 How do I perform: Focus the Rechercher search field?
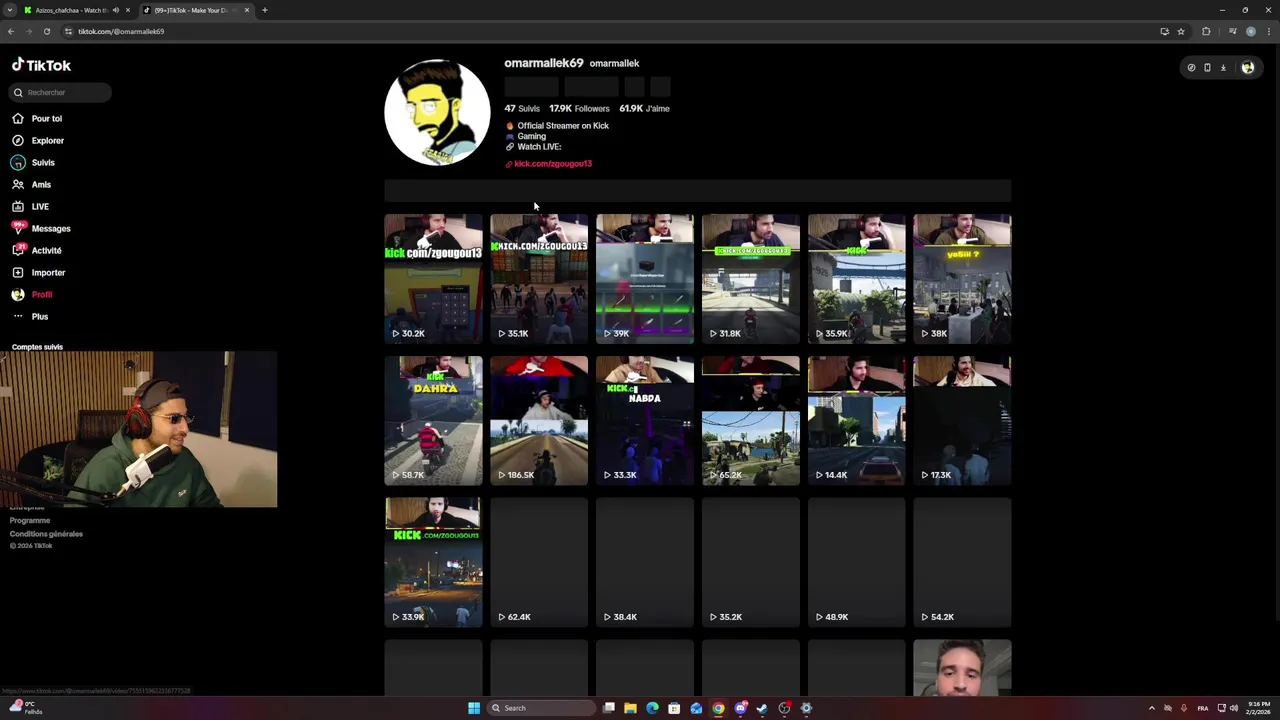61,92
